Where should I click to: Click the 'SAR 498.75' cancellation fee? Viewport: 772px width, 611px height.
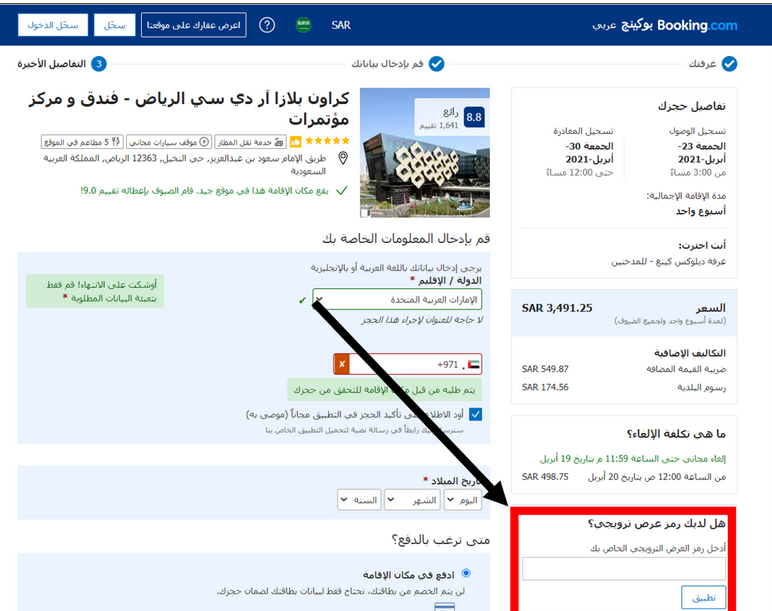pyautogui.click(x=545, y=477)
